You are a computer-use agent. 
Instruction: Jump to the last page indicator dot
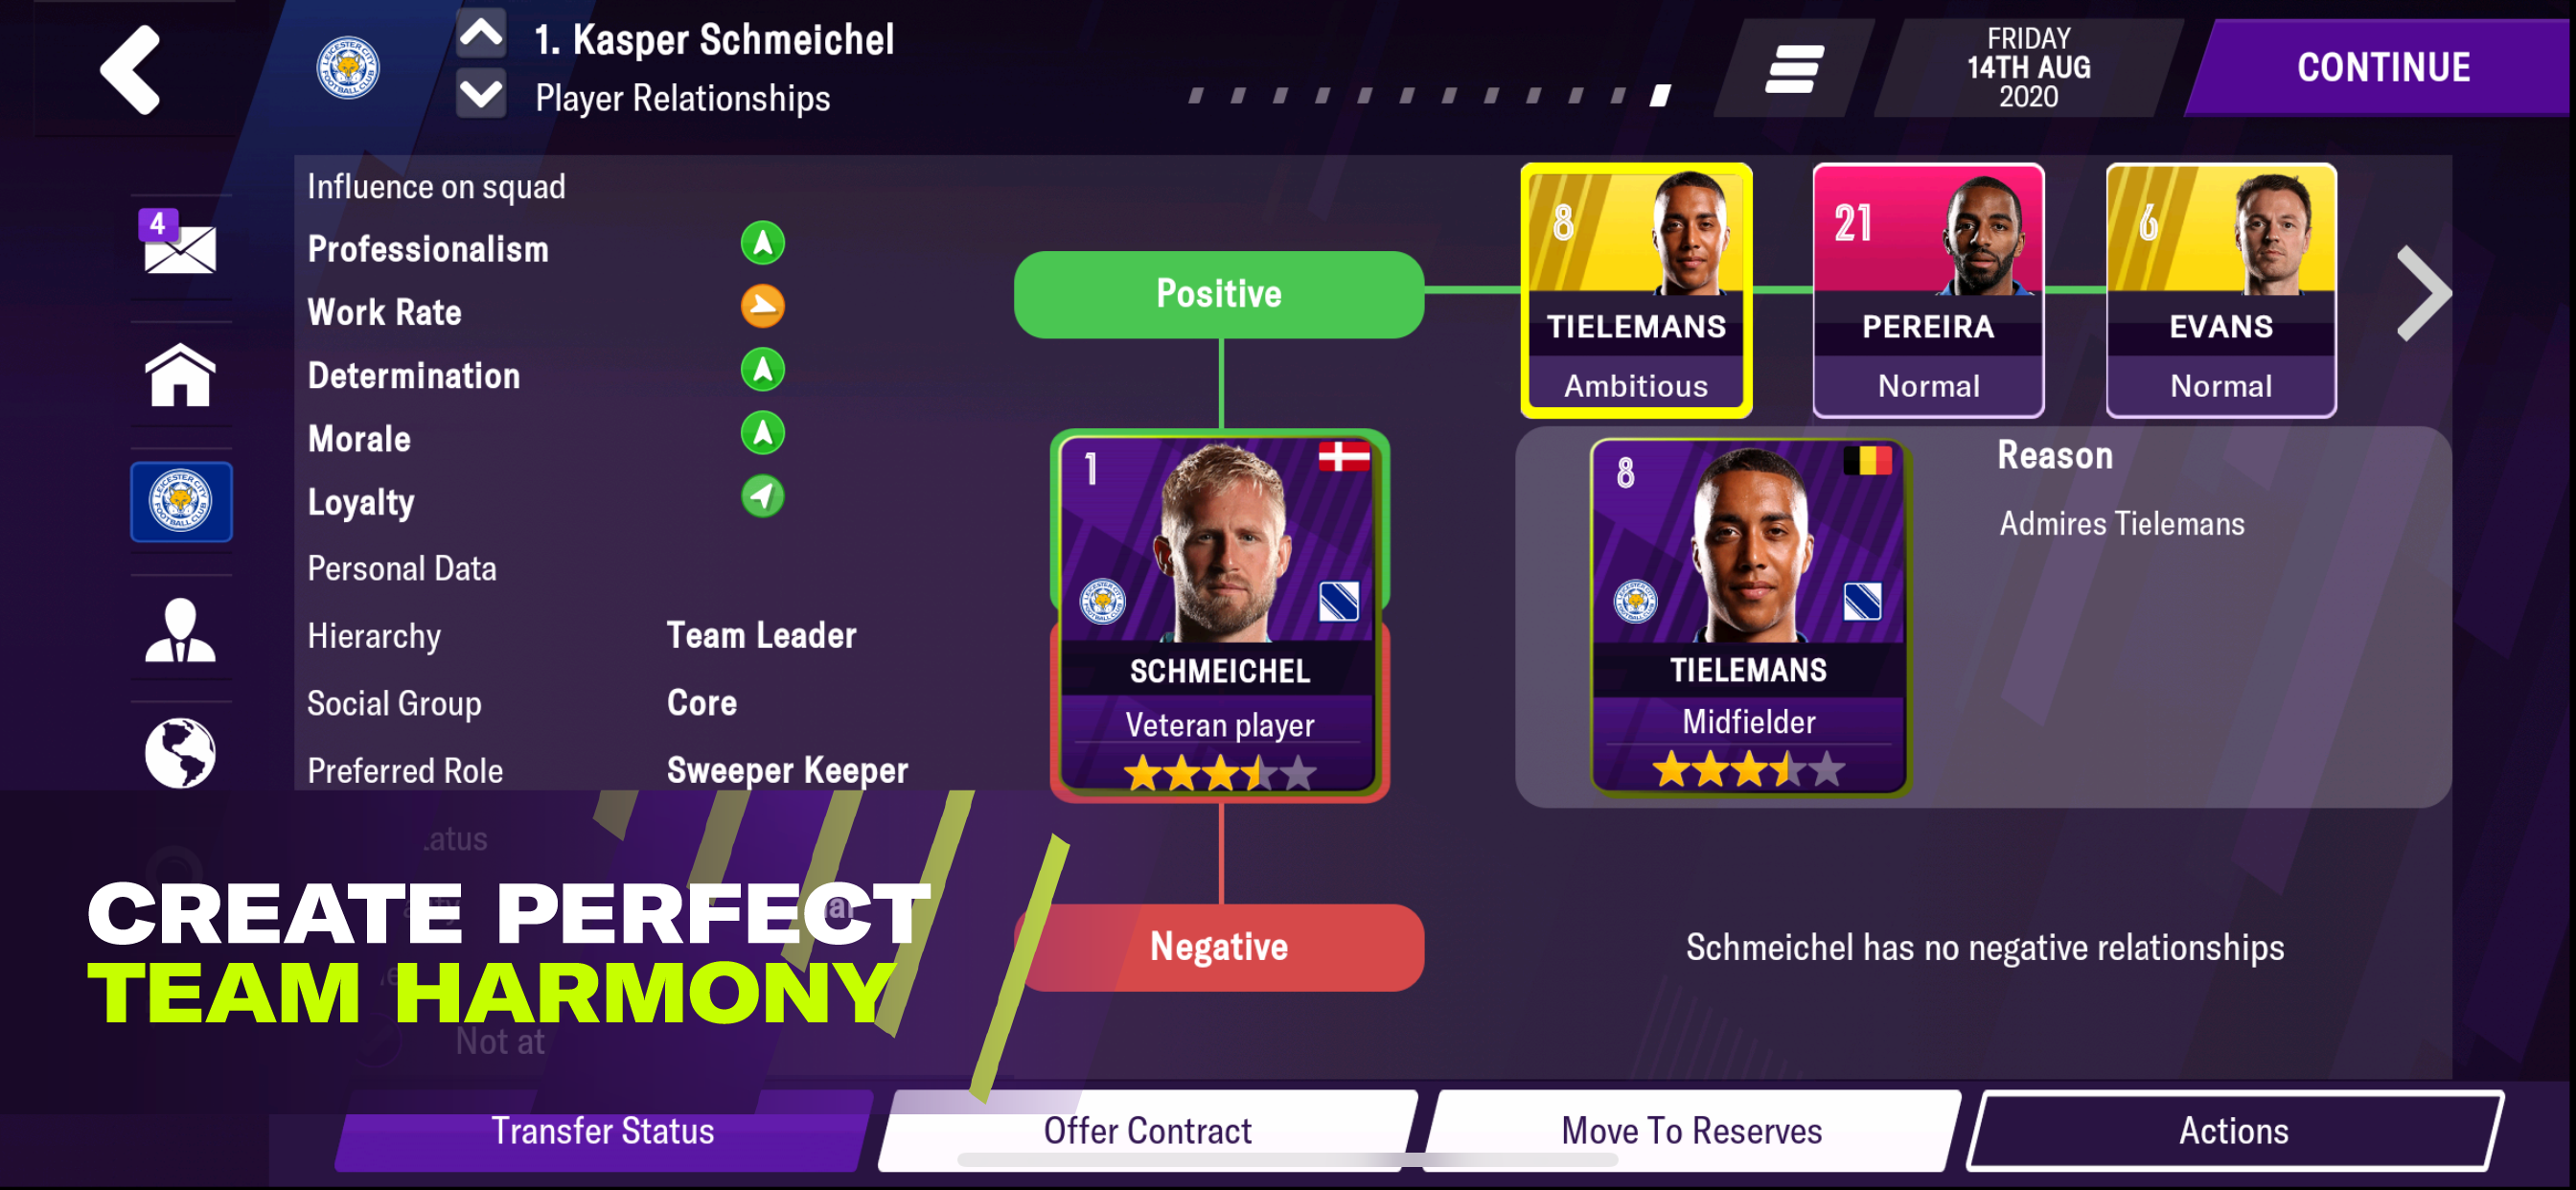pos(1660,96)
